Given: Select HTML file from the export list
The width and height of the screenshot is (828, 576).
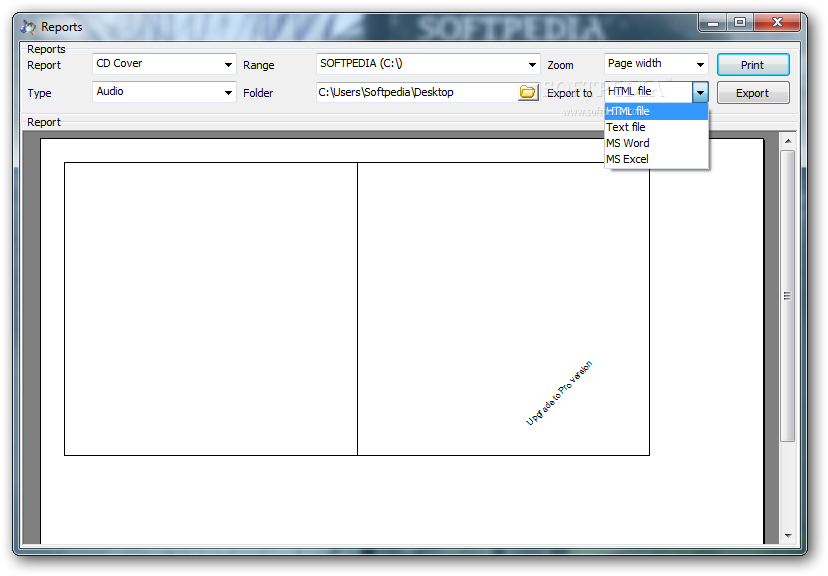Looking at the screenshot, I should tap(656, 111).
